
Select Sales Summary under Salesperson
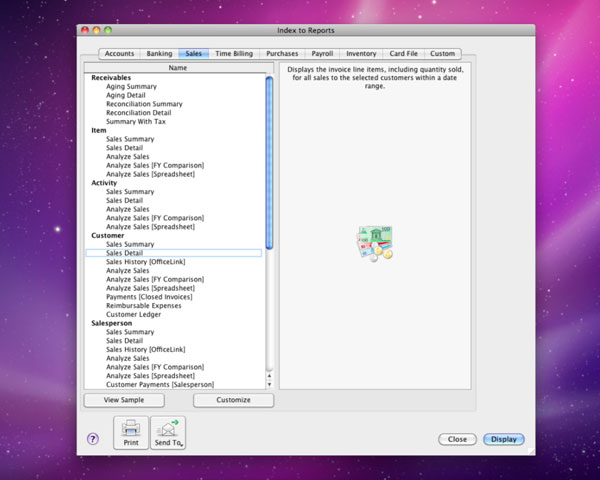[x=130, y=332]
